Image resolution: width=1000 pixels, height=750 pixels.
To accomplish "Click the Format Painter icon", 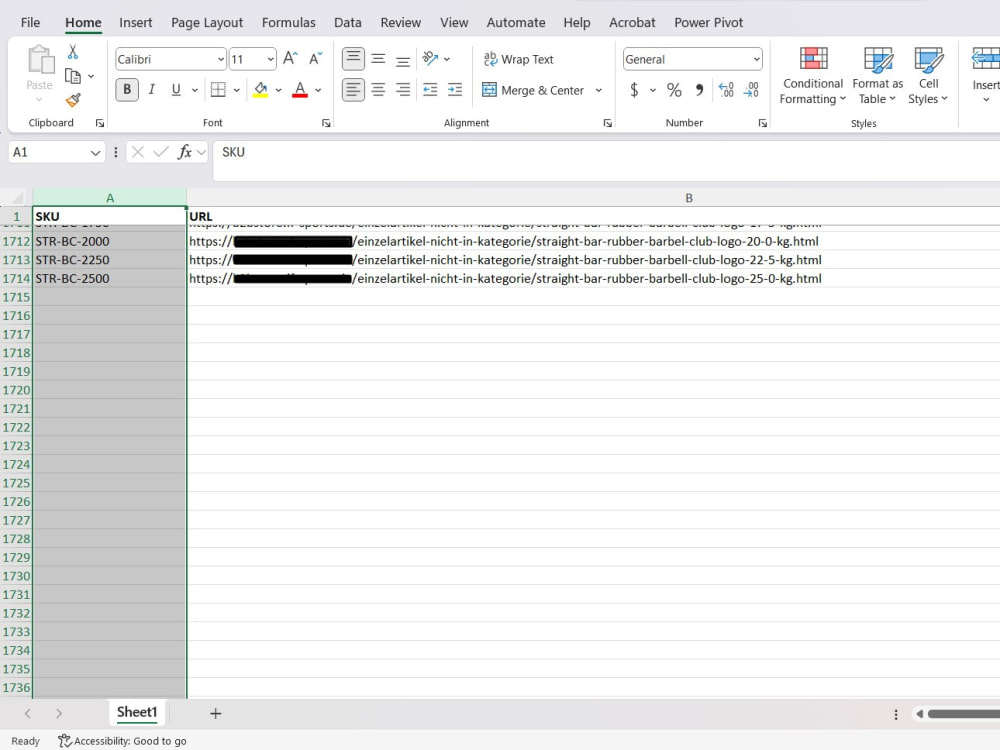I will 72,100.
